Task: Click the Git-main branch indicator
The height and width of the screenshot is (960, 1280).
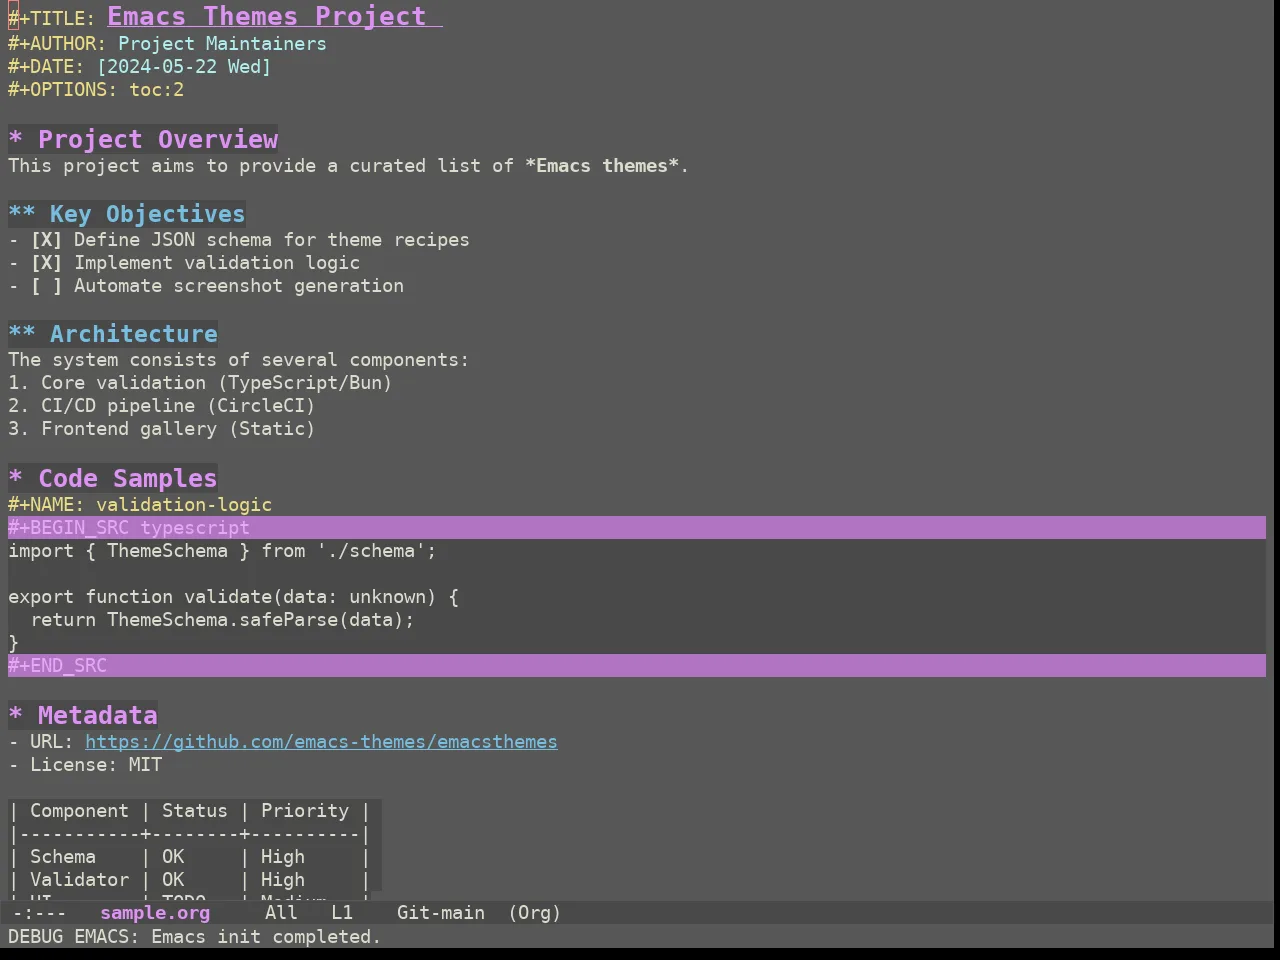Action: point(441,913)
